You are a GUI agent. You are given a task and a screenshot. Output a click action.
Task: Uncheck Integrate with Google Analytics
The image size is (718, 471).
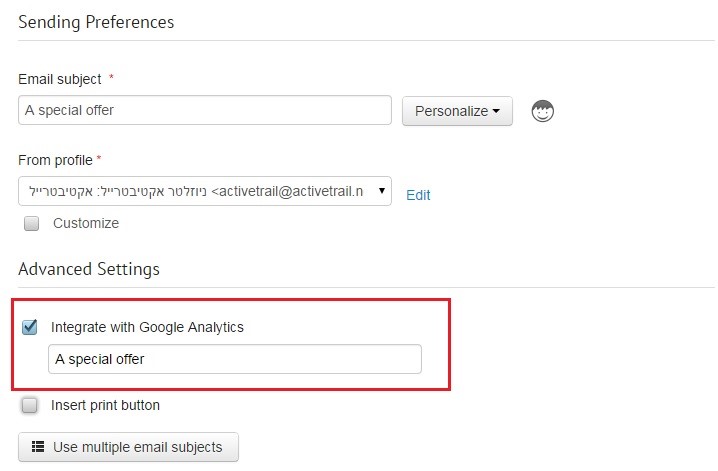point(30,327)
